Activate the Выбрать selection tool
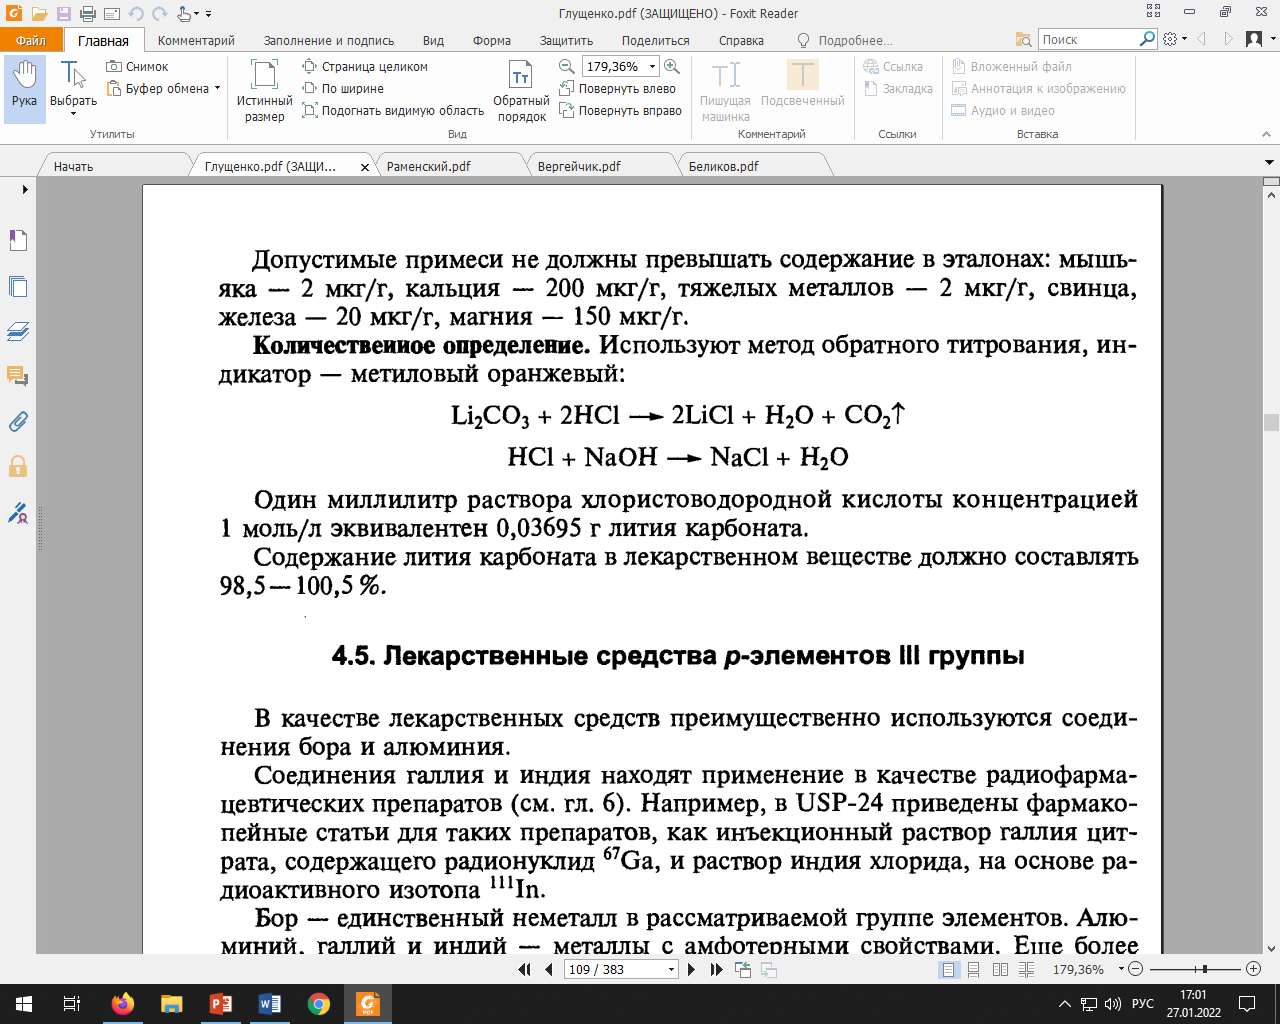Screen dimensions: 1280x1024 tap(73, 88)
